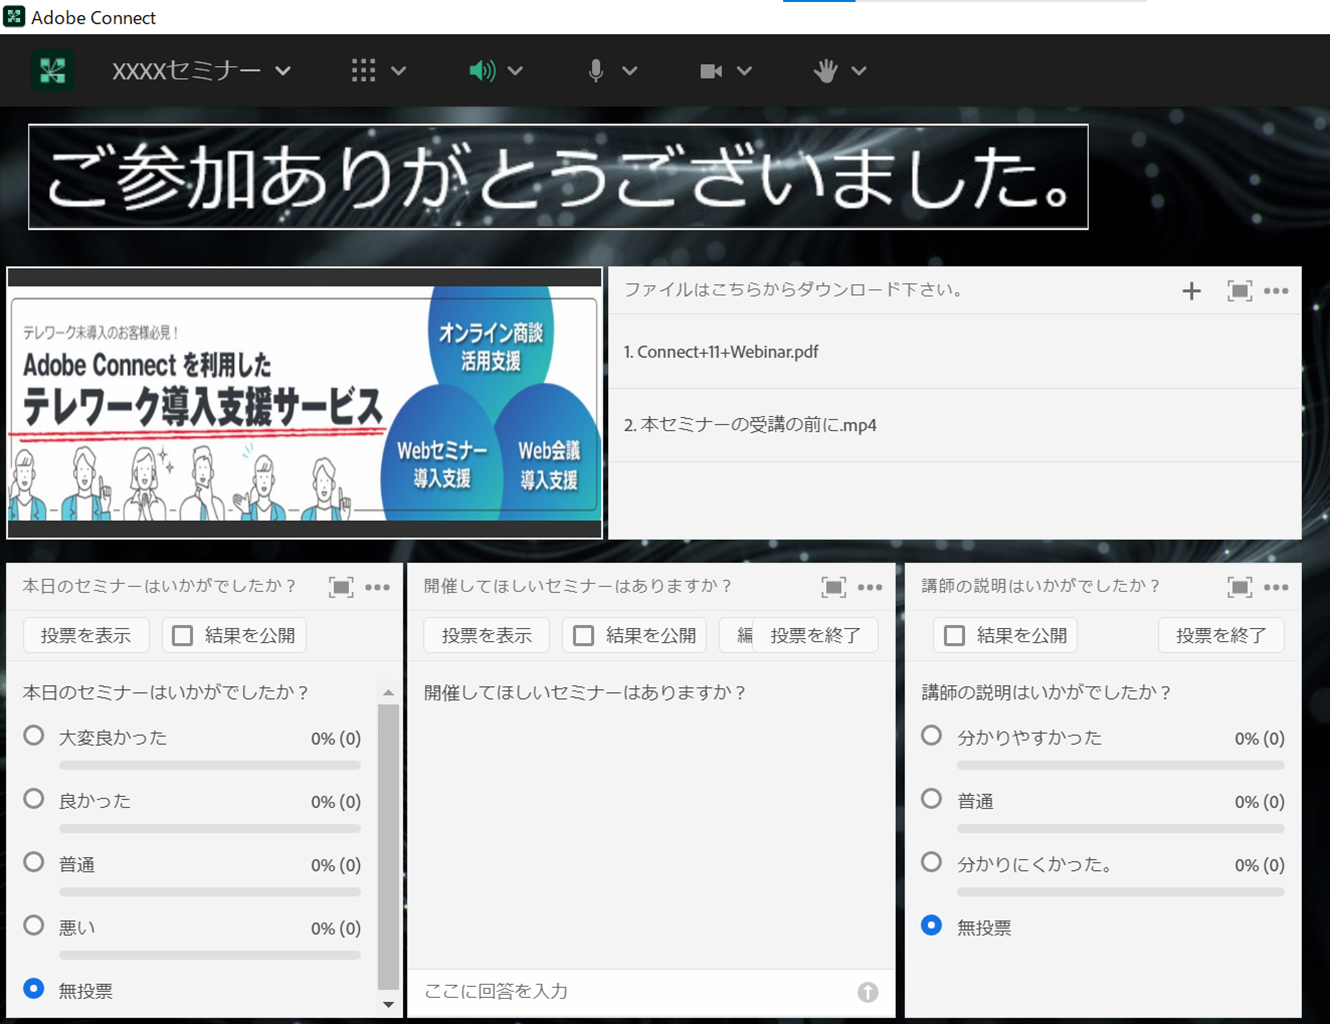This screenshot has height=1024, width=1330.
Task: Open the microphone options dropdown arrow
Action: [x=630, y=71]
